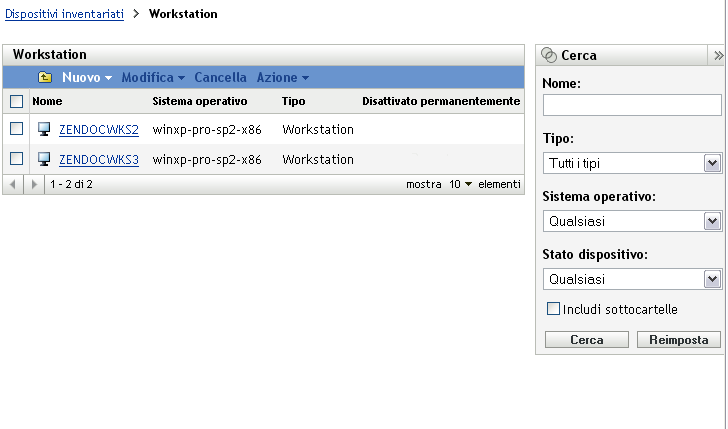Click the folder-up icon in toolbar

point(45,77)
